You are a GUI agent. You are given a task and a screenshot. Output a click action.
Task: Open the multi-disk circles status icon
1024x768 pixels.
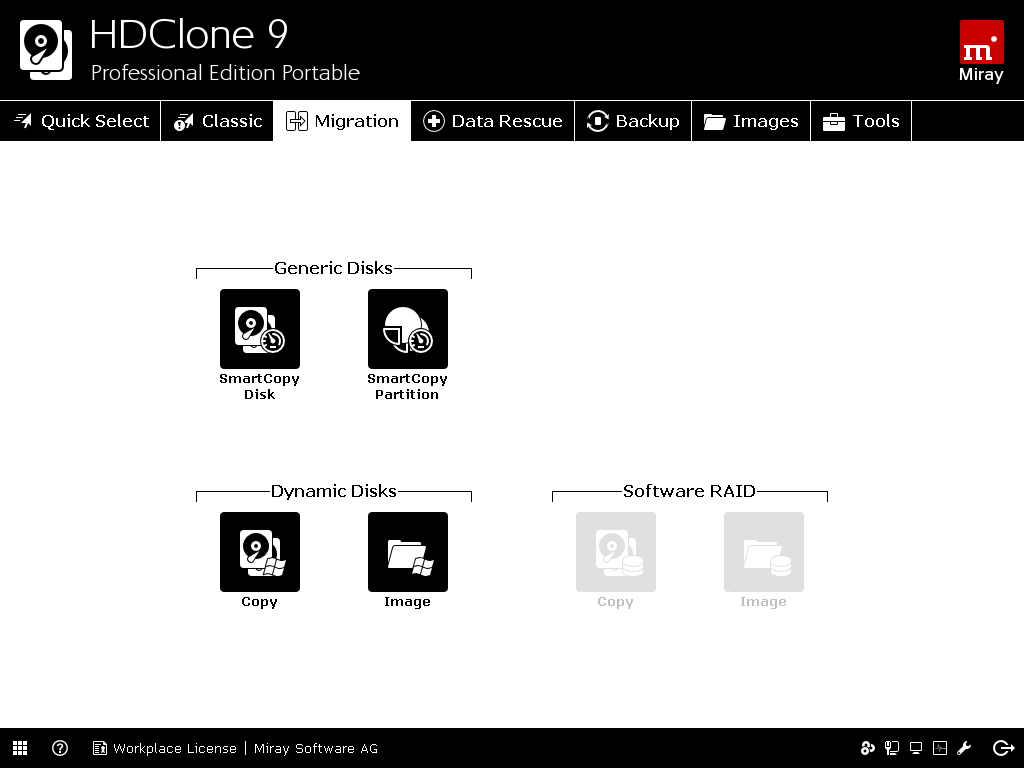click(x=867, y=748)
